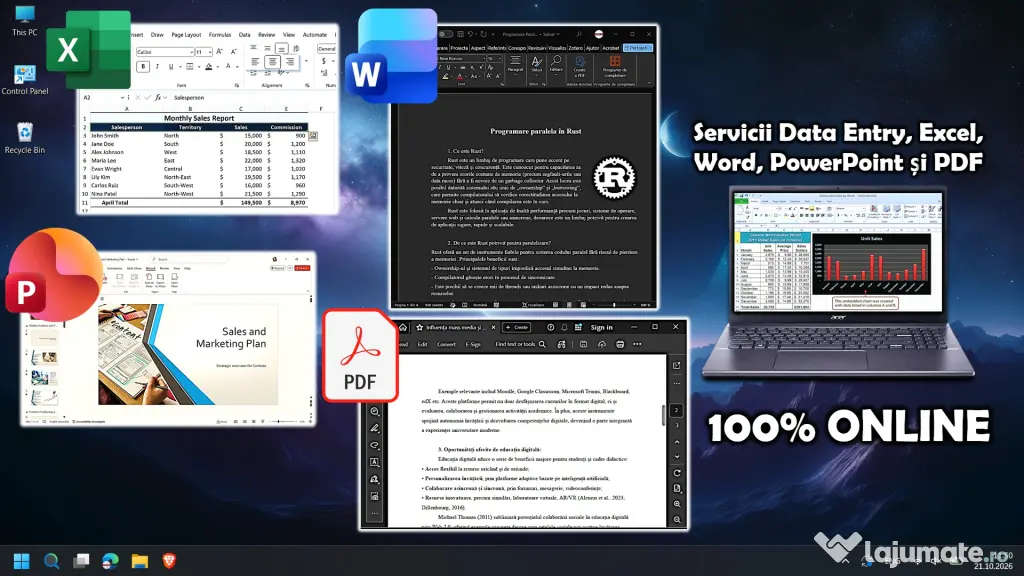
Task: Open Page Layout tab in Excel
Action: point(186,35)
